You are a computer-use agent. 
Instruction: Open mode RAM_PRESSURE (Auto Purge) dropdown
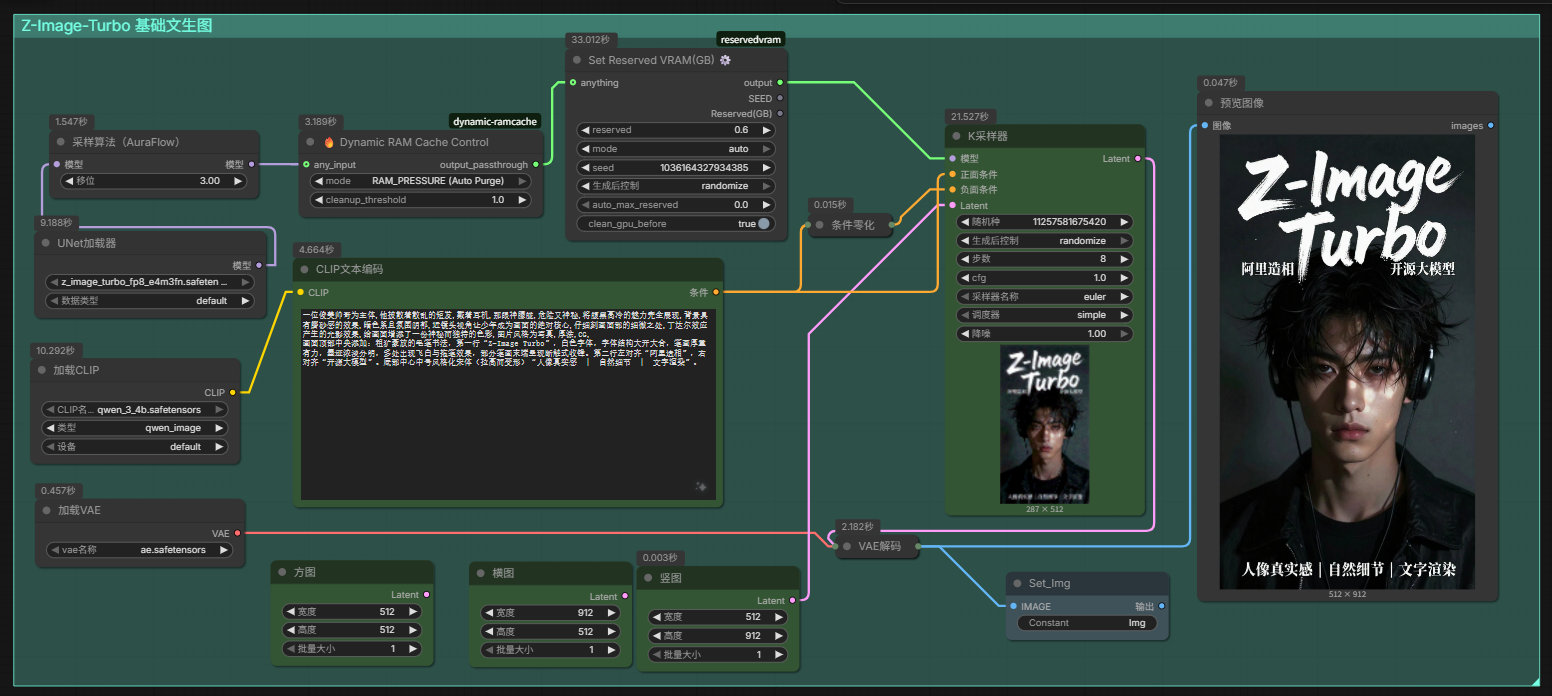pyautogui.click(x=422, y=181)
